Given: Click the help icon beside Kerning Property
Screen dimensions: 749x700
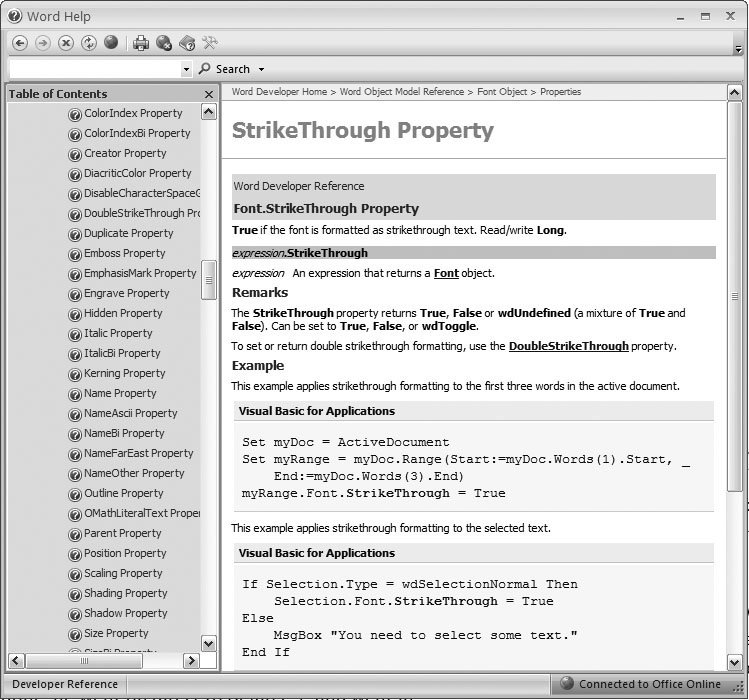Looking at the screenshot, I should click(x=75, y=375).
